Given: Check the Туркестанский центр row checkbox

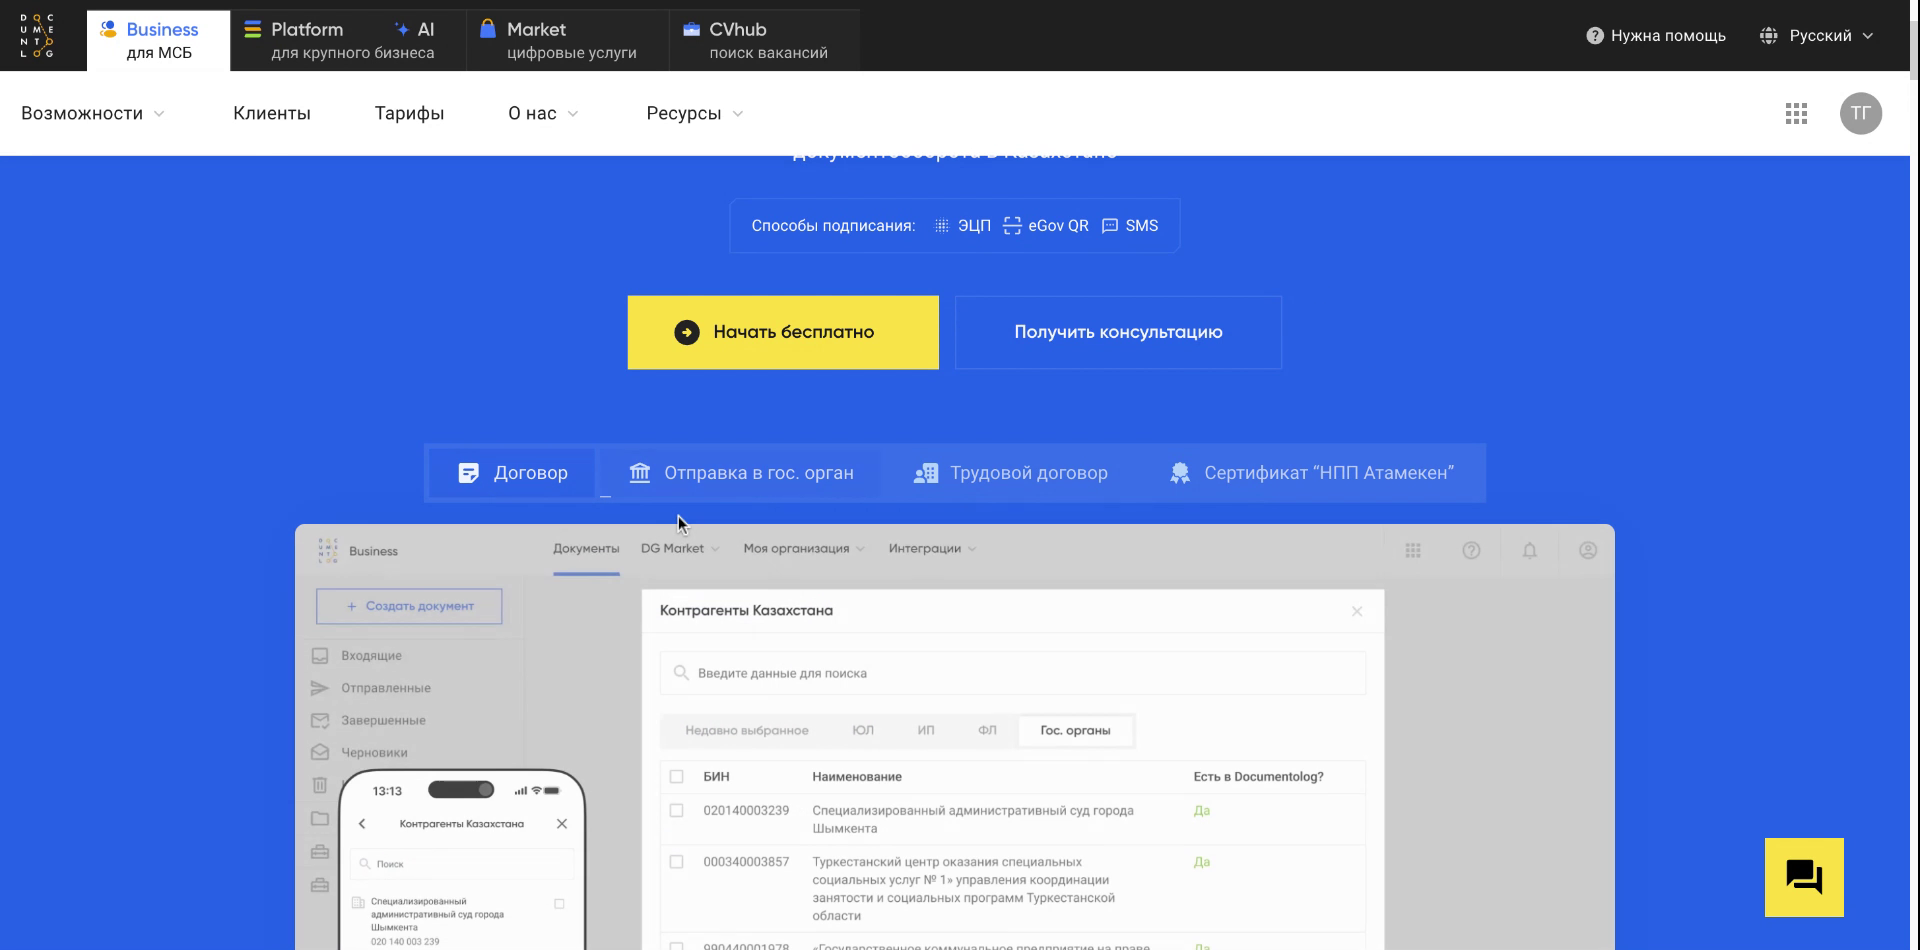Looking at the screenshot, I should pos(677,861).
